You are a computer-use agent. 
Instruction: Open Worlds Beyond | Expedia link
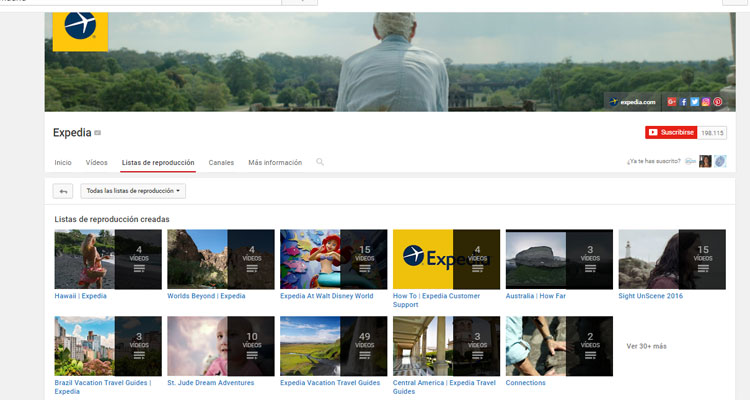206,296
